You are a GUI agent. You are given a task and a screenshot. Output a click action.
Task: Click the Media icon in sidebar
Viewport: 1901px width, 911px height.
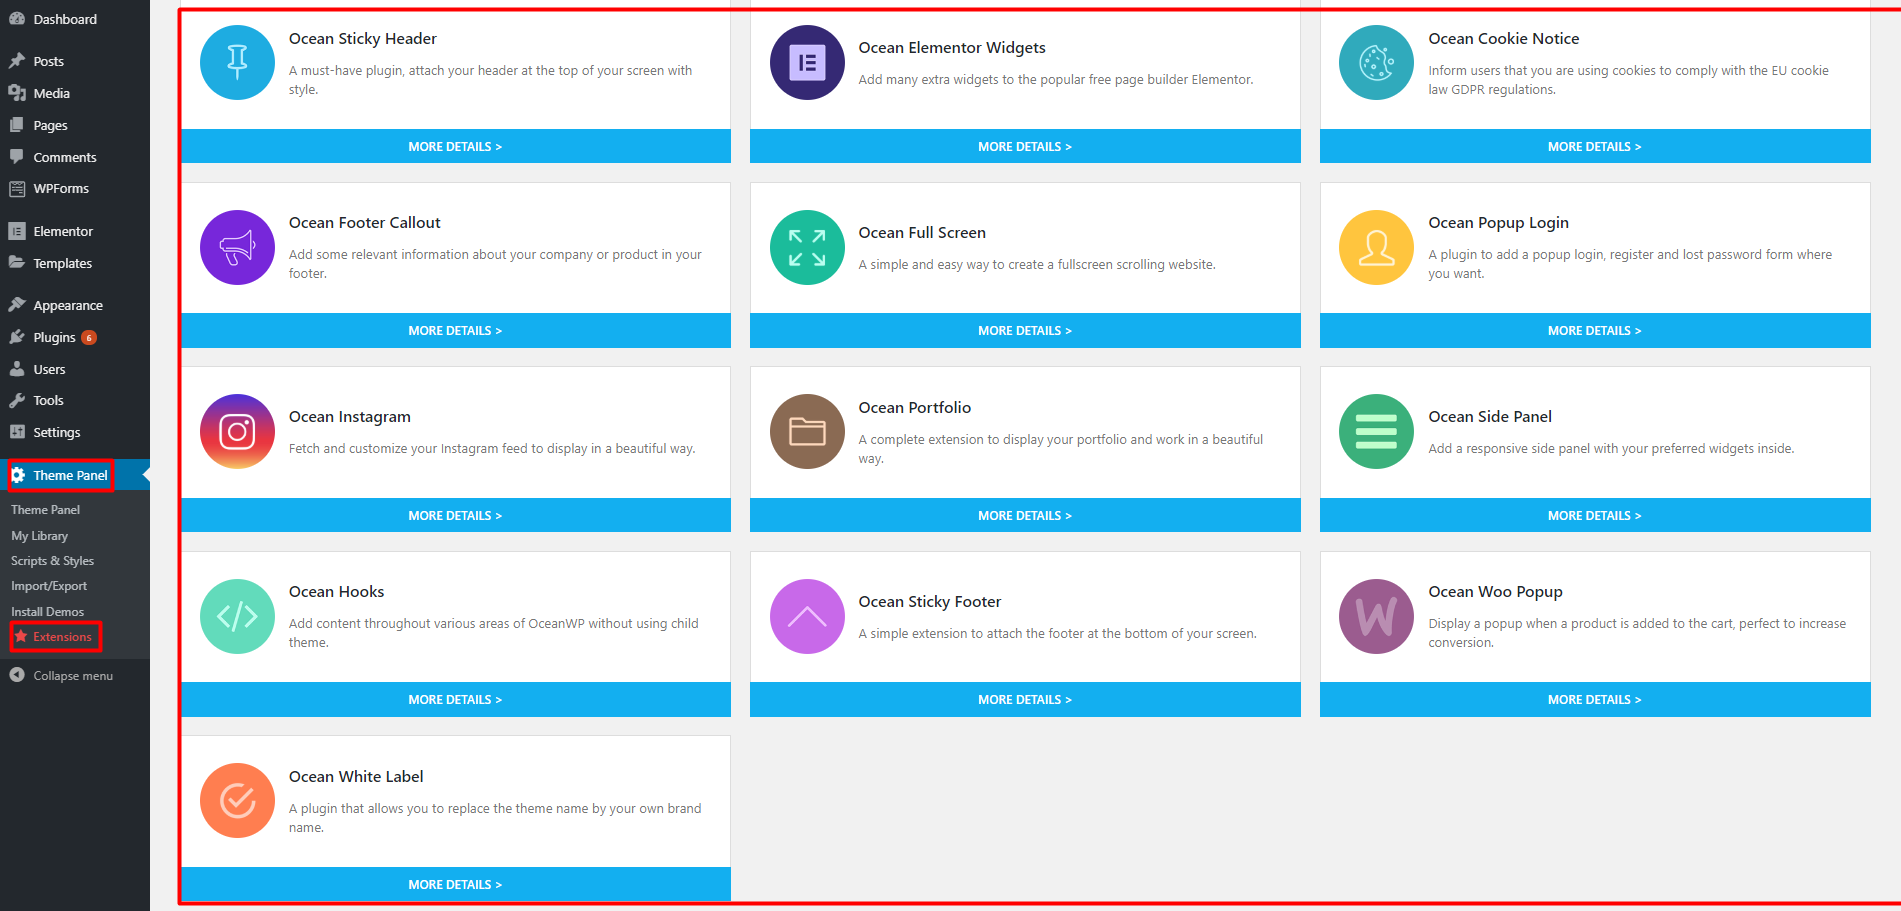(x=17, y=93)
